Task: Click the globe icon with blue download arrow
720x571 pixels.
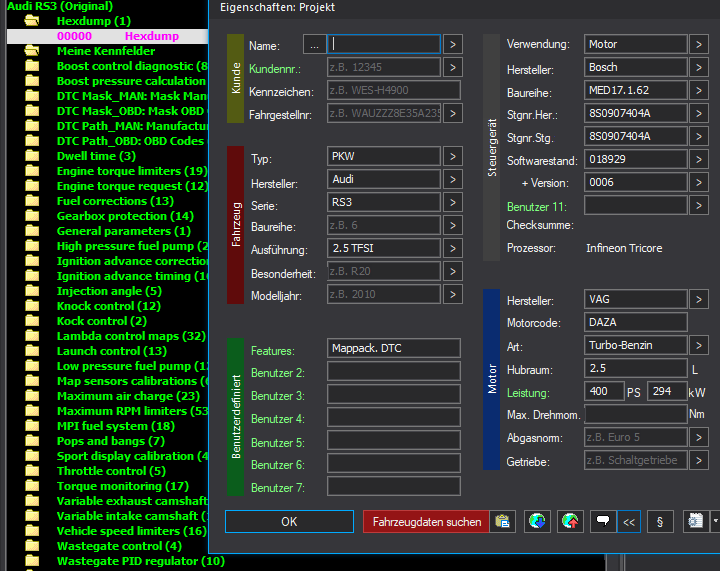Action: (537, 521)
